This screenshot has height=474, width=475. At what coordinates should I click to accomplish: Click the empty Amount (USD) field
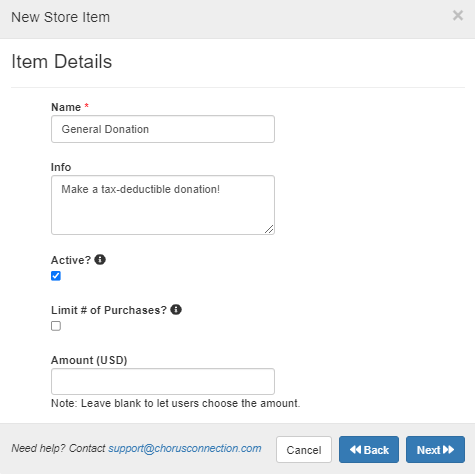coord(163,382)
